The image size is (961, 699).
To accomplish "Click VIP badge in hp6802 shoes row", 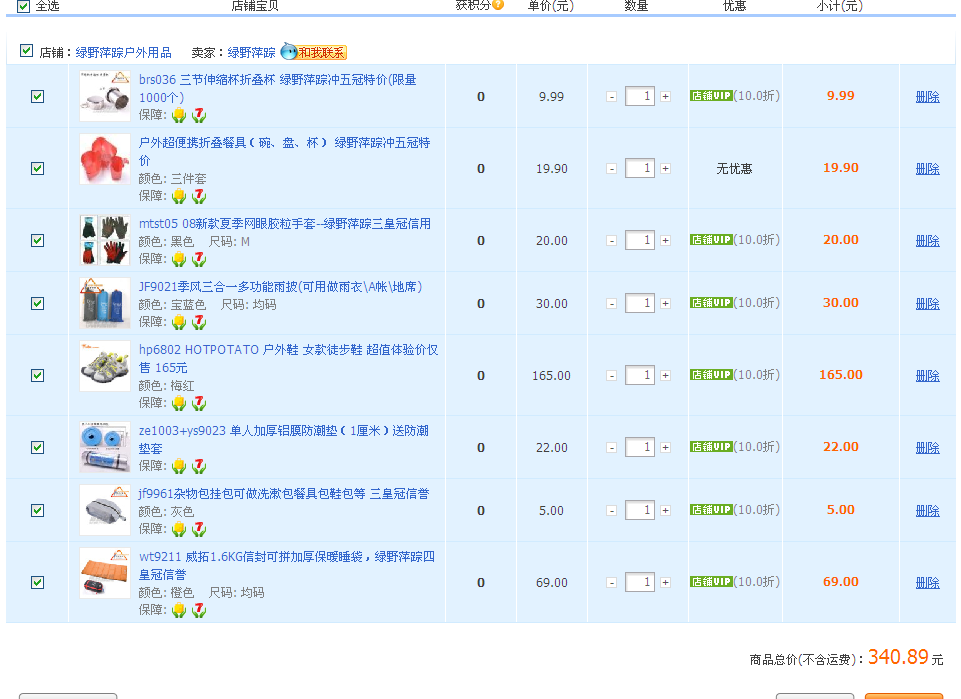I will tap(711, 374).
